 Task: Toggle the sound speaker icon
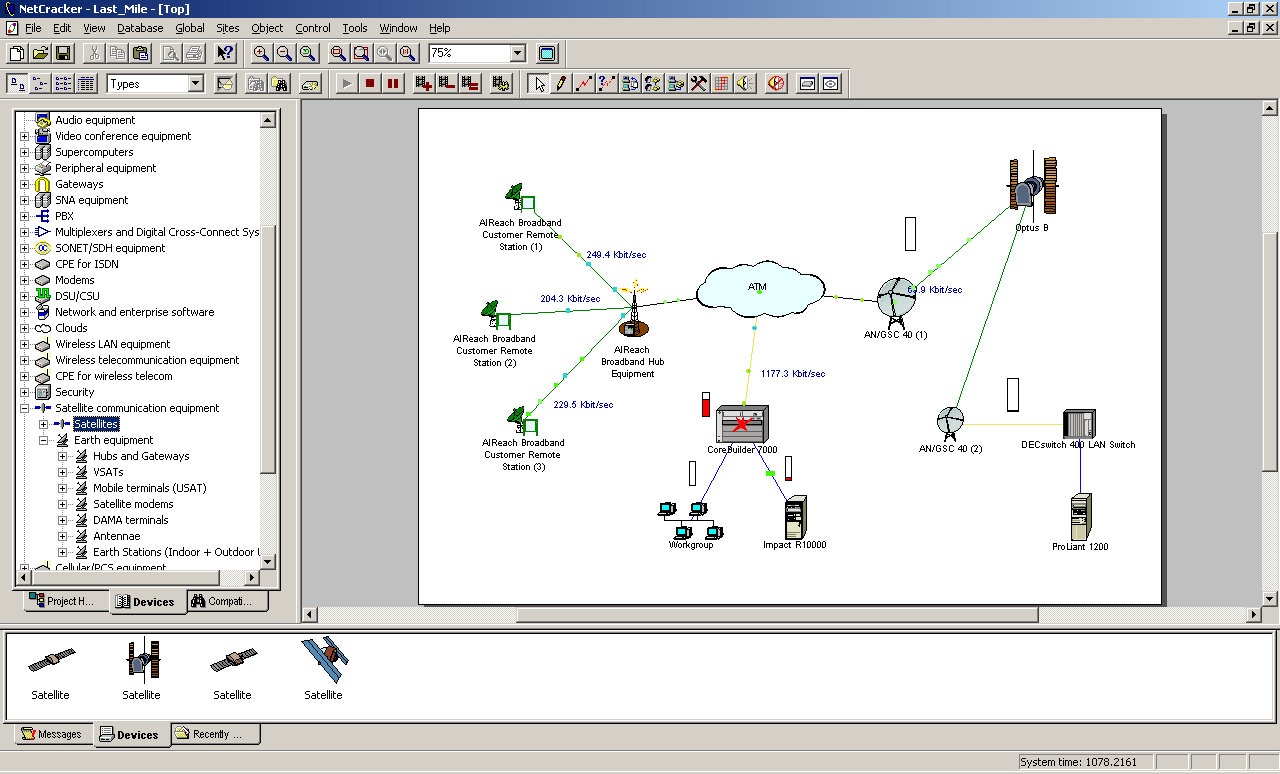point(745,84)
